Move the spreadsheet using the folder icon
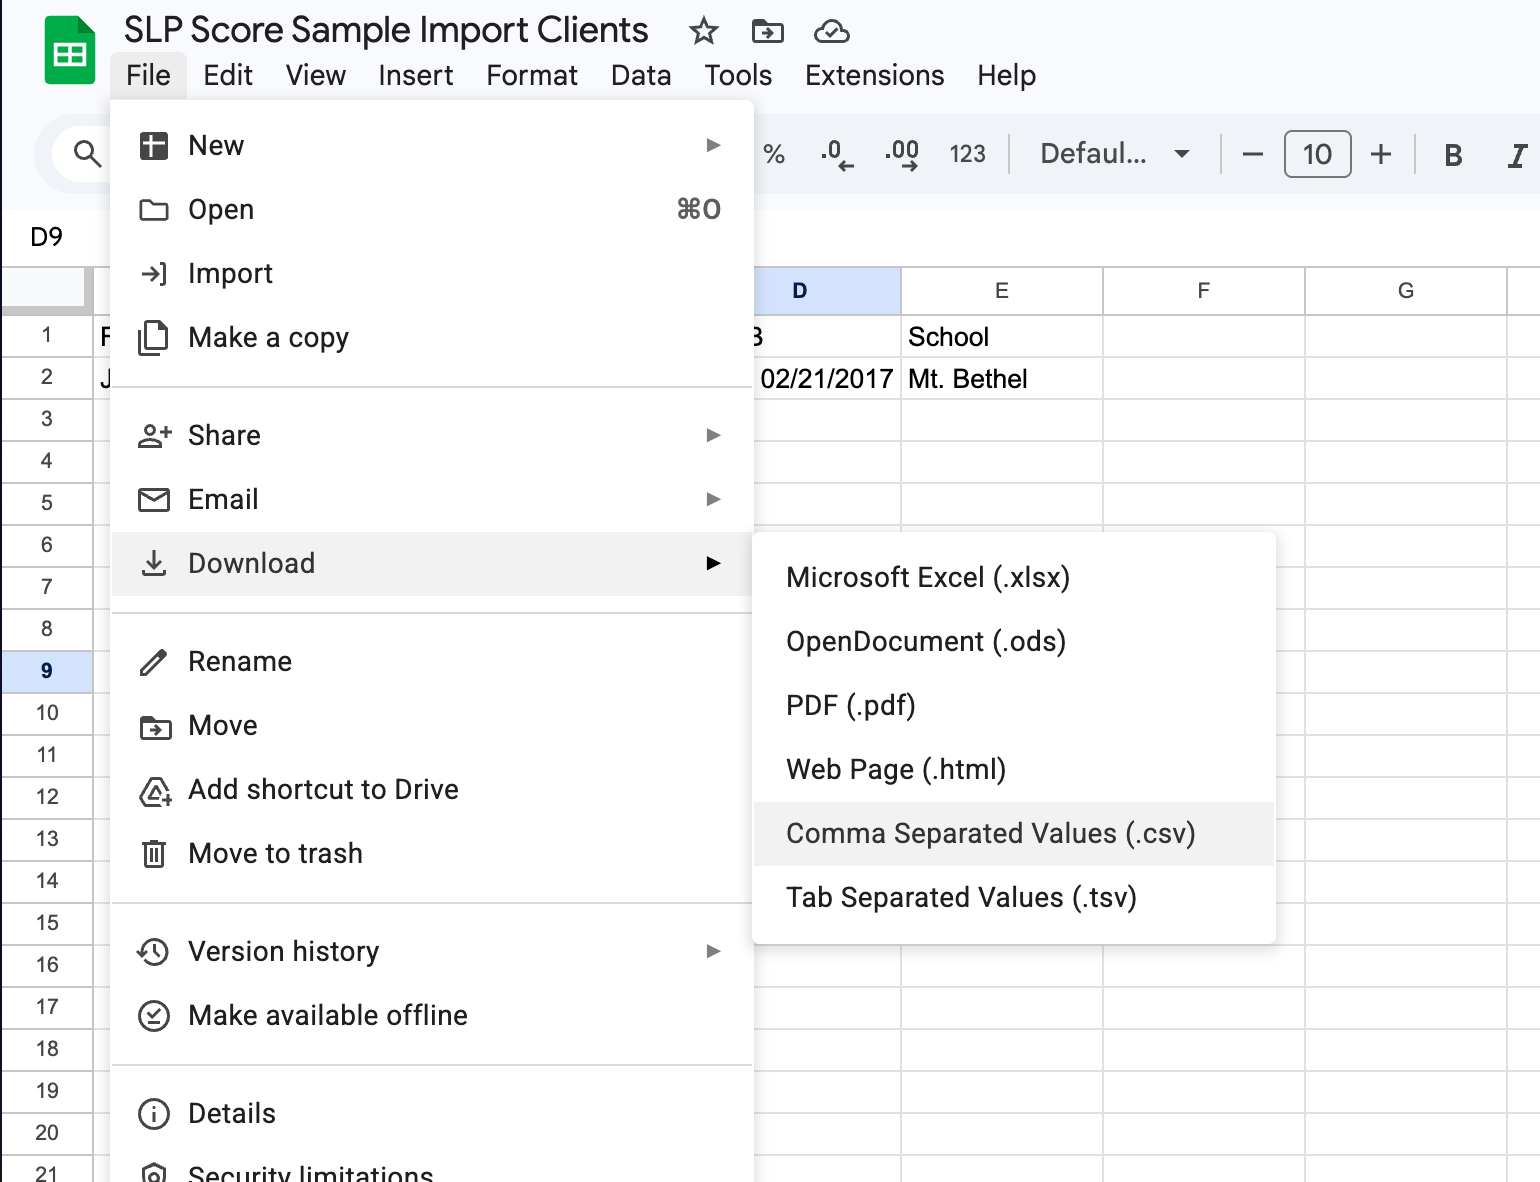Viewport: 1540px width, 1182px height. tap(768, 31)
